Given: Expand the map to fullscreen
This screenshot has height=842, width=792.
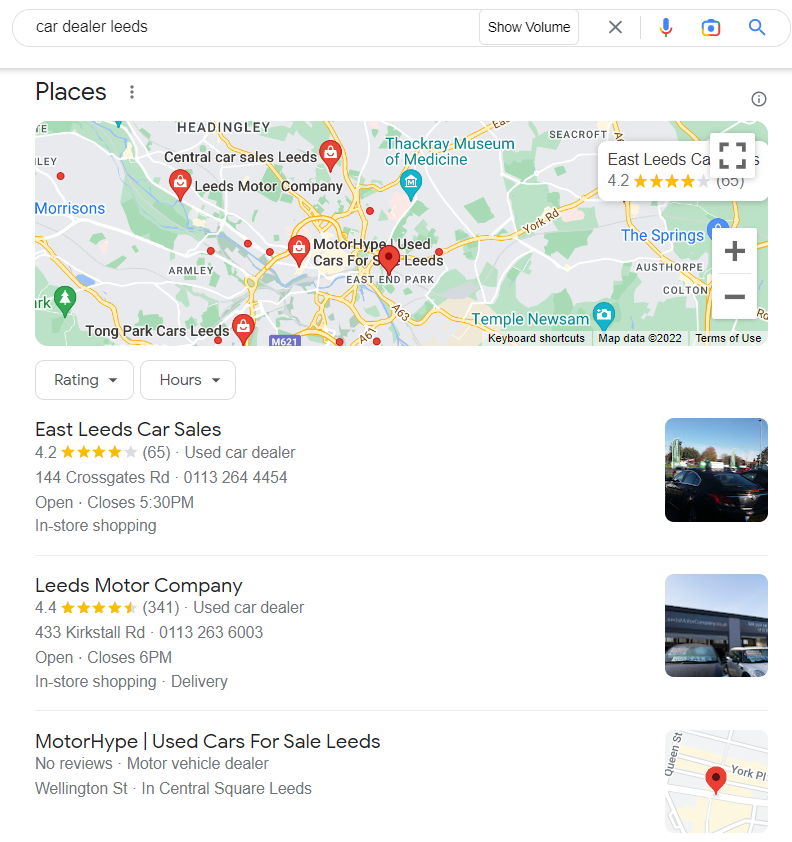Looking at the screenshot, I should 732,155.
